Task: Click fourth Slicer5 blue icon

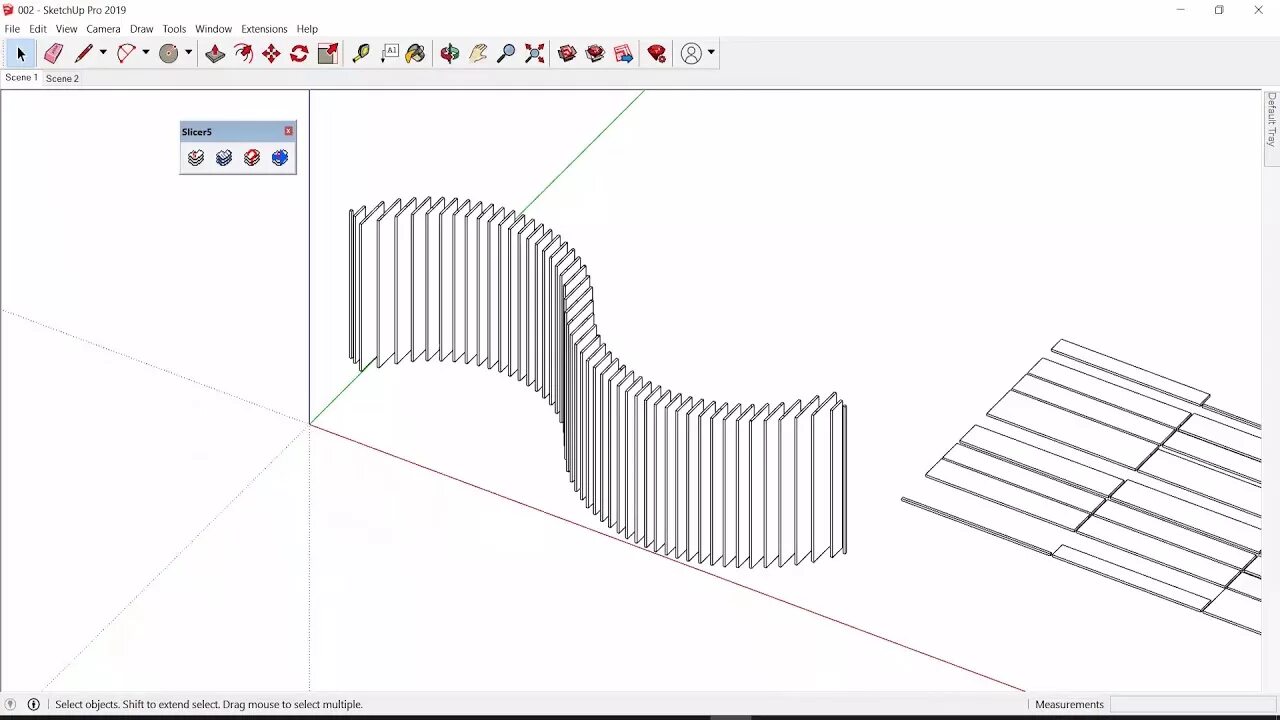Action: point(280,158)
